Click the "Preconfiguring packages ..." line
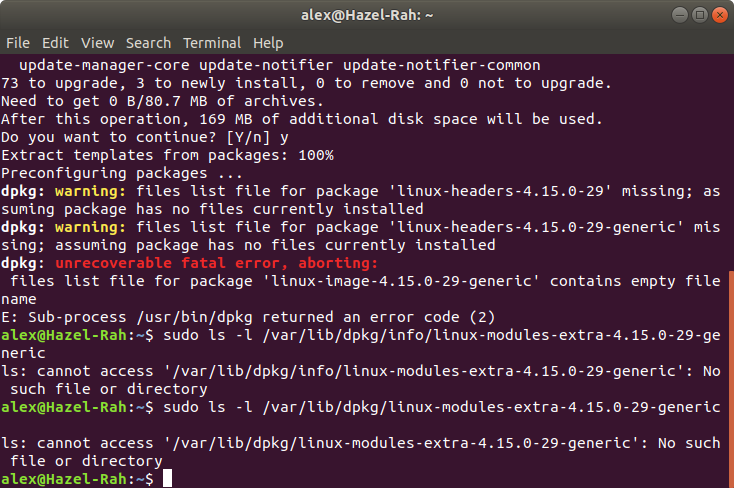The height and width of the screenshot is (488, 734). [116, 173]
